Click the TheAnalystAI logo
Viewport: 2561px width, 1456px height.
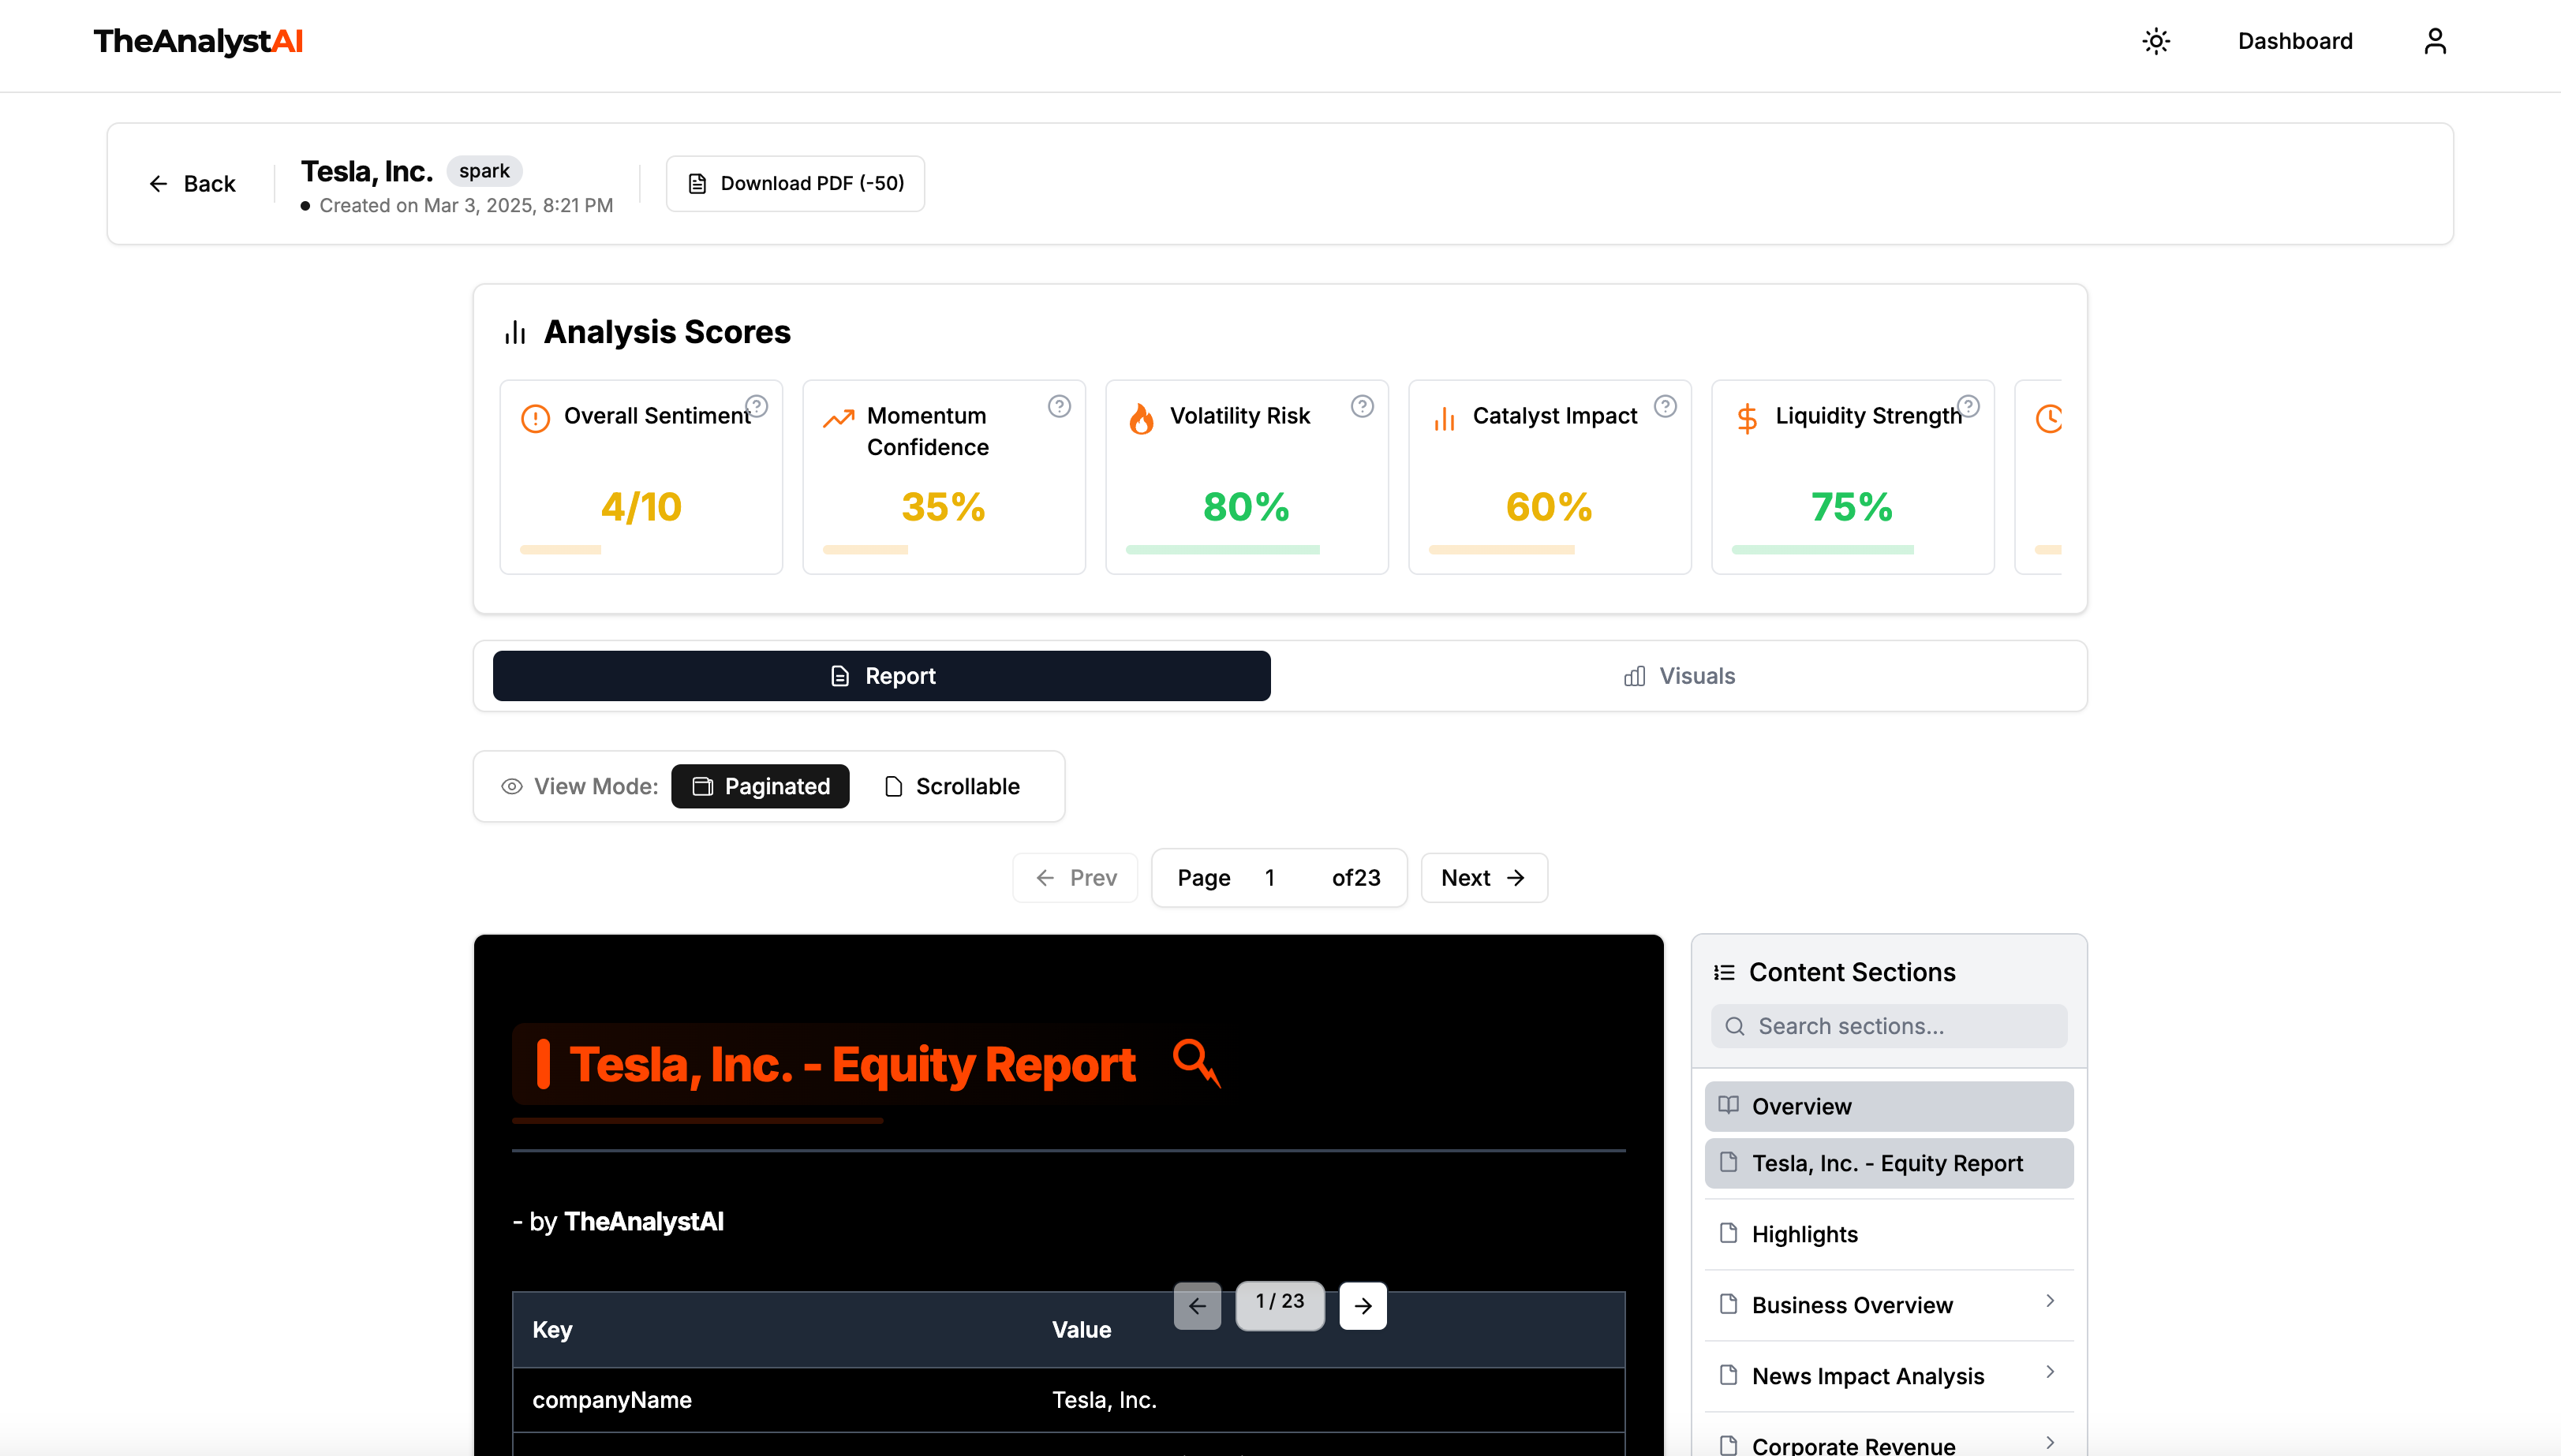(x=198, y=41)
